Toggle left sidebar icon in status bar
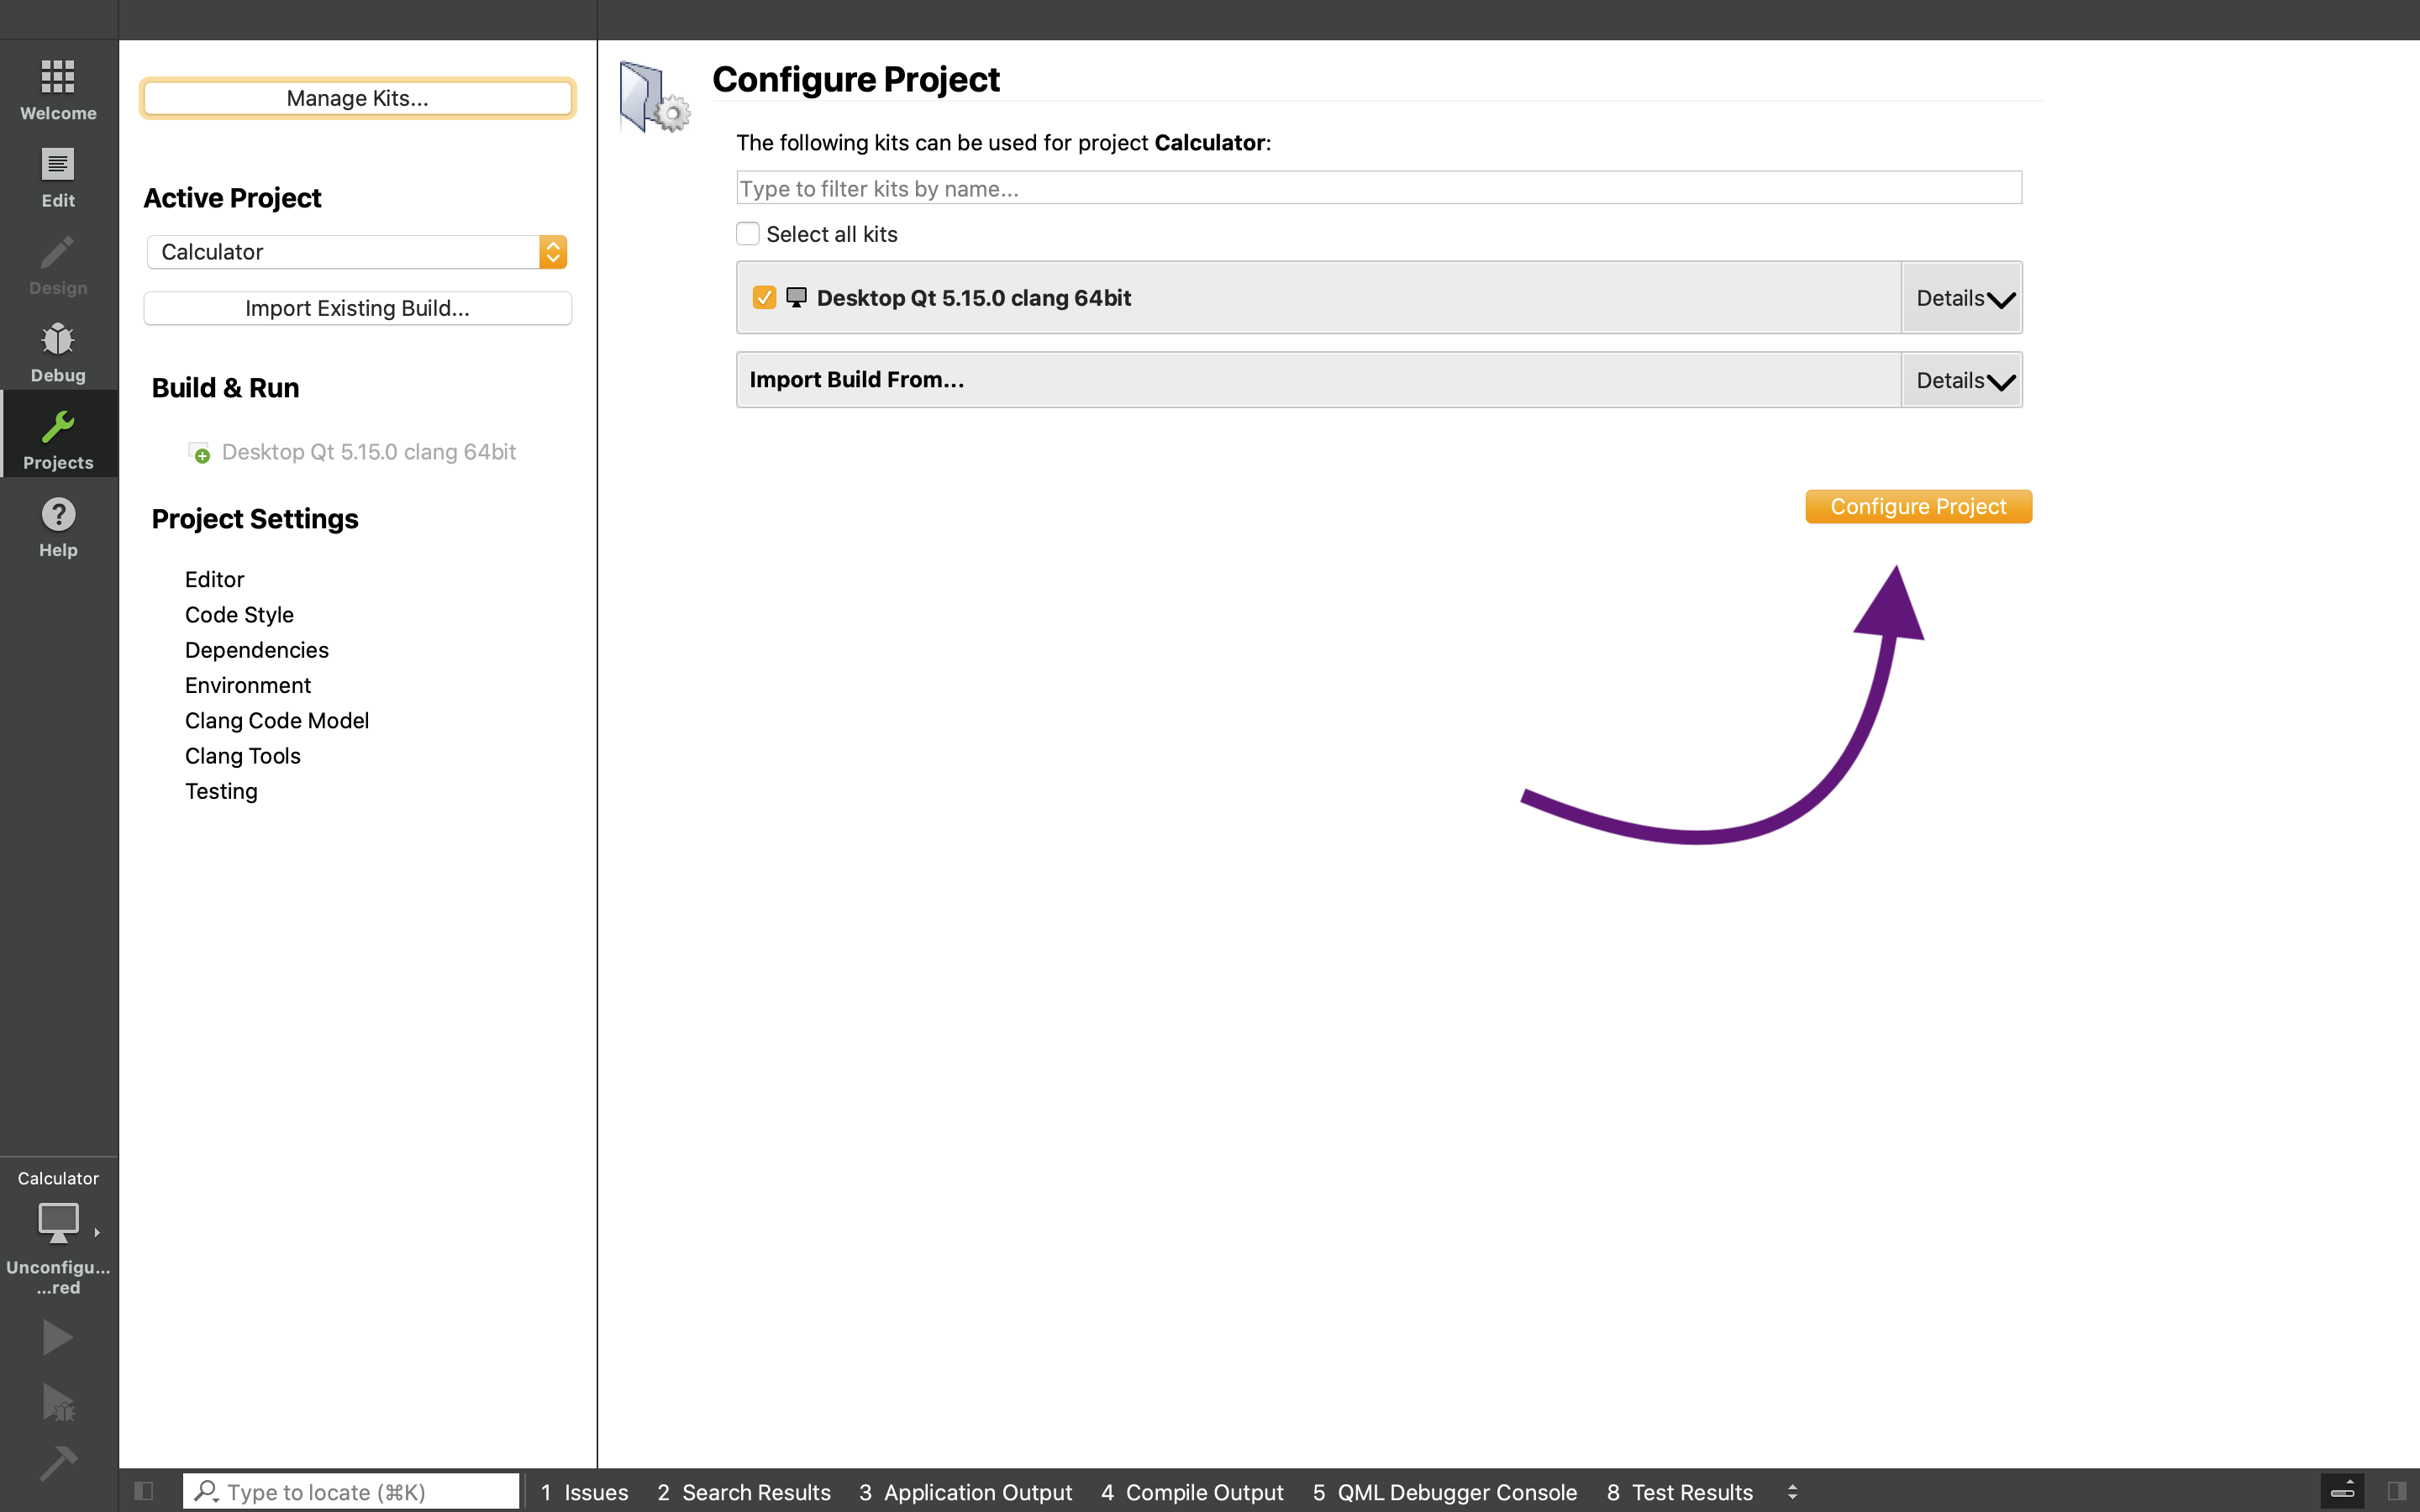Screen dimensions: 2420x1512 (x=144, y=1491)
